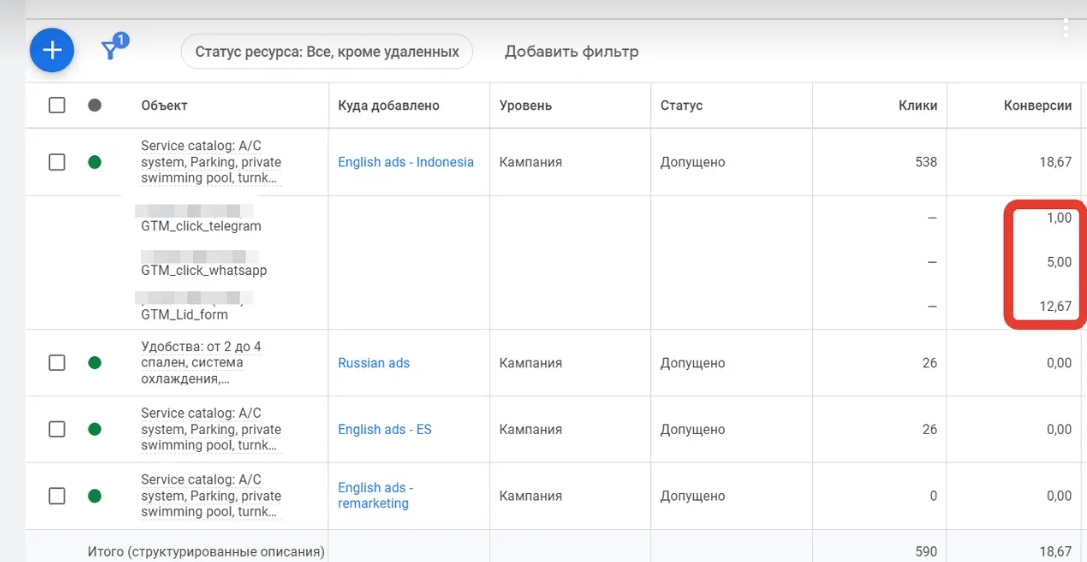Click the 'Уровень' column header
This screenshot has height=562, width=1087.
(x=526, y=105)
